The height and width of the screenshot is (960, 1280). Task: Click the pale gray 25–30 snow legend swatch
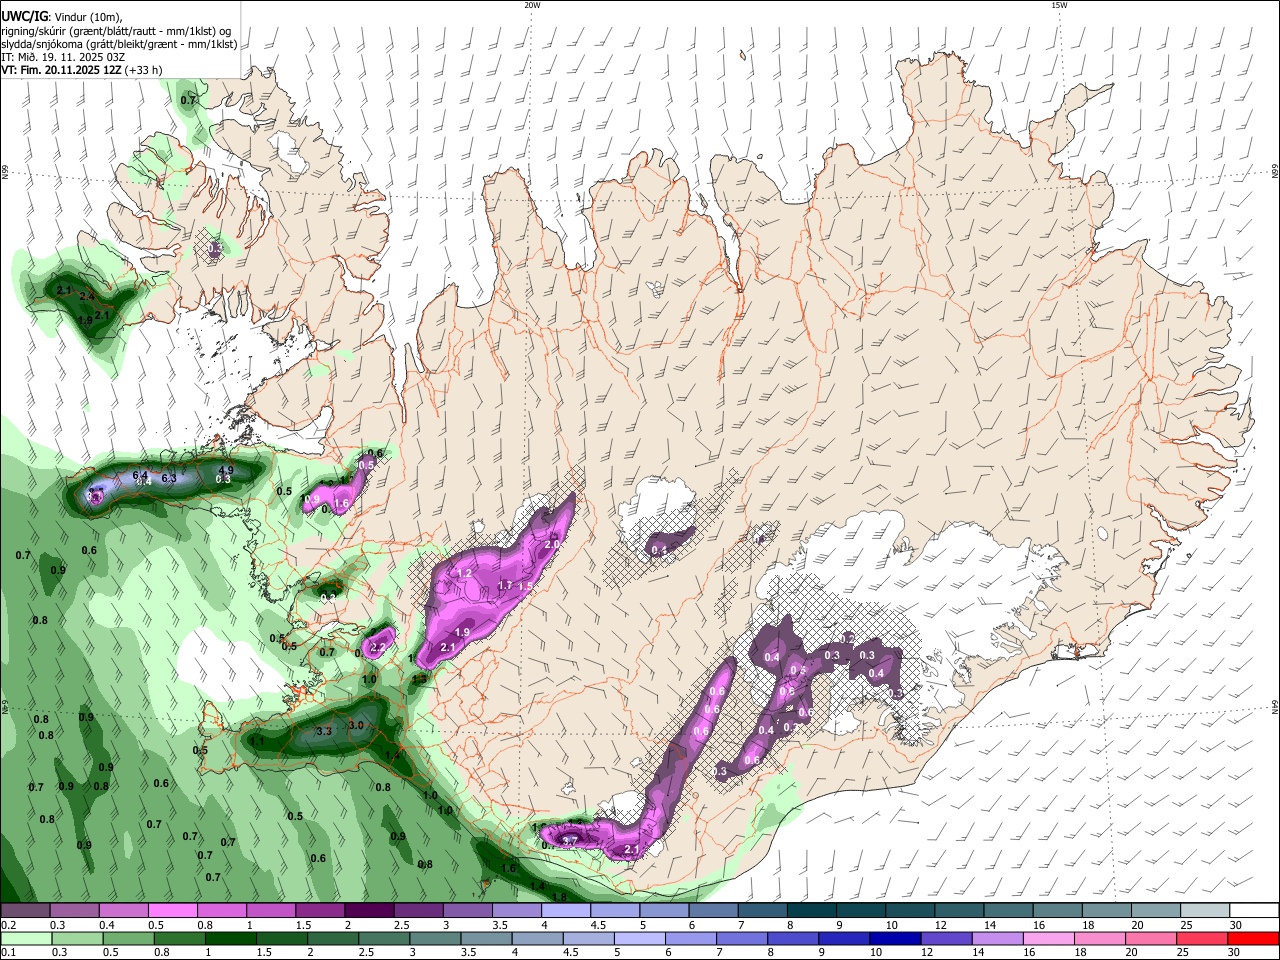coord(1204,911)
